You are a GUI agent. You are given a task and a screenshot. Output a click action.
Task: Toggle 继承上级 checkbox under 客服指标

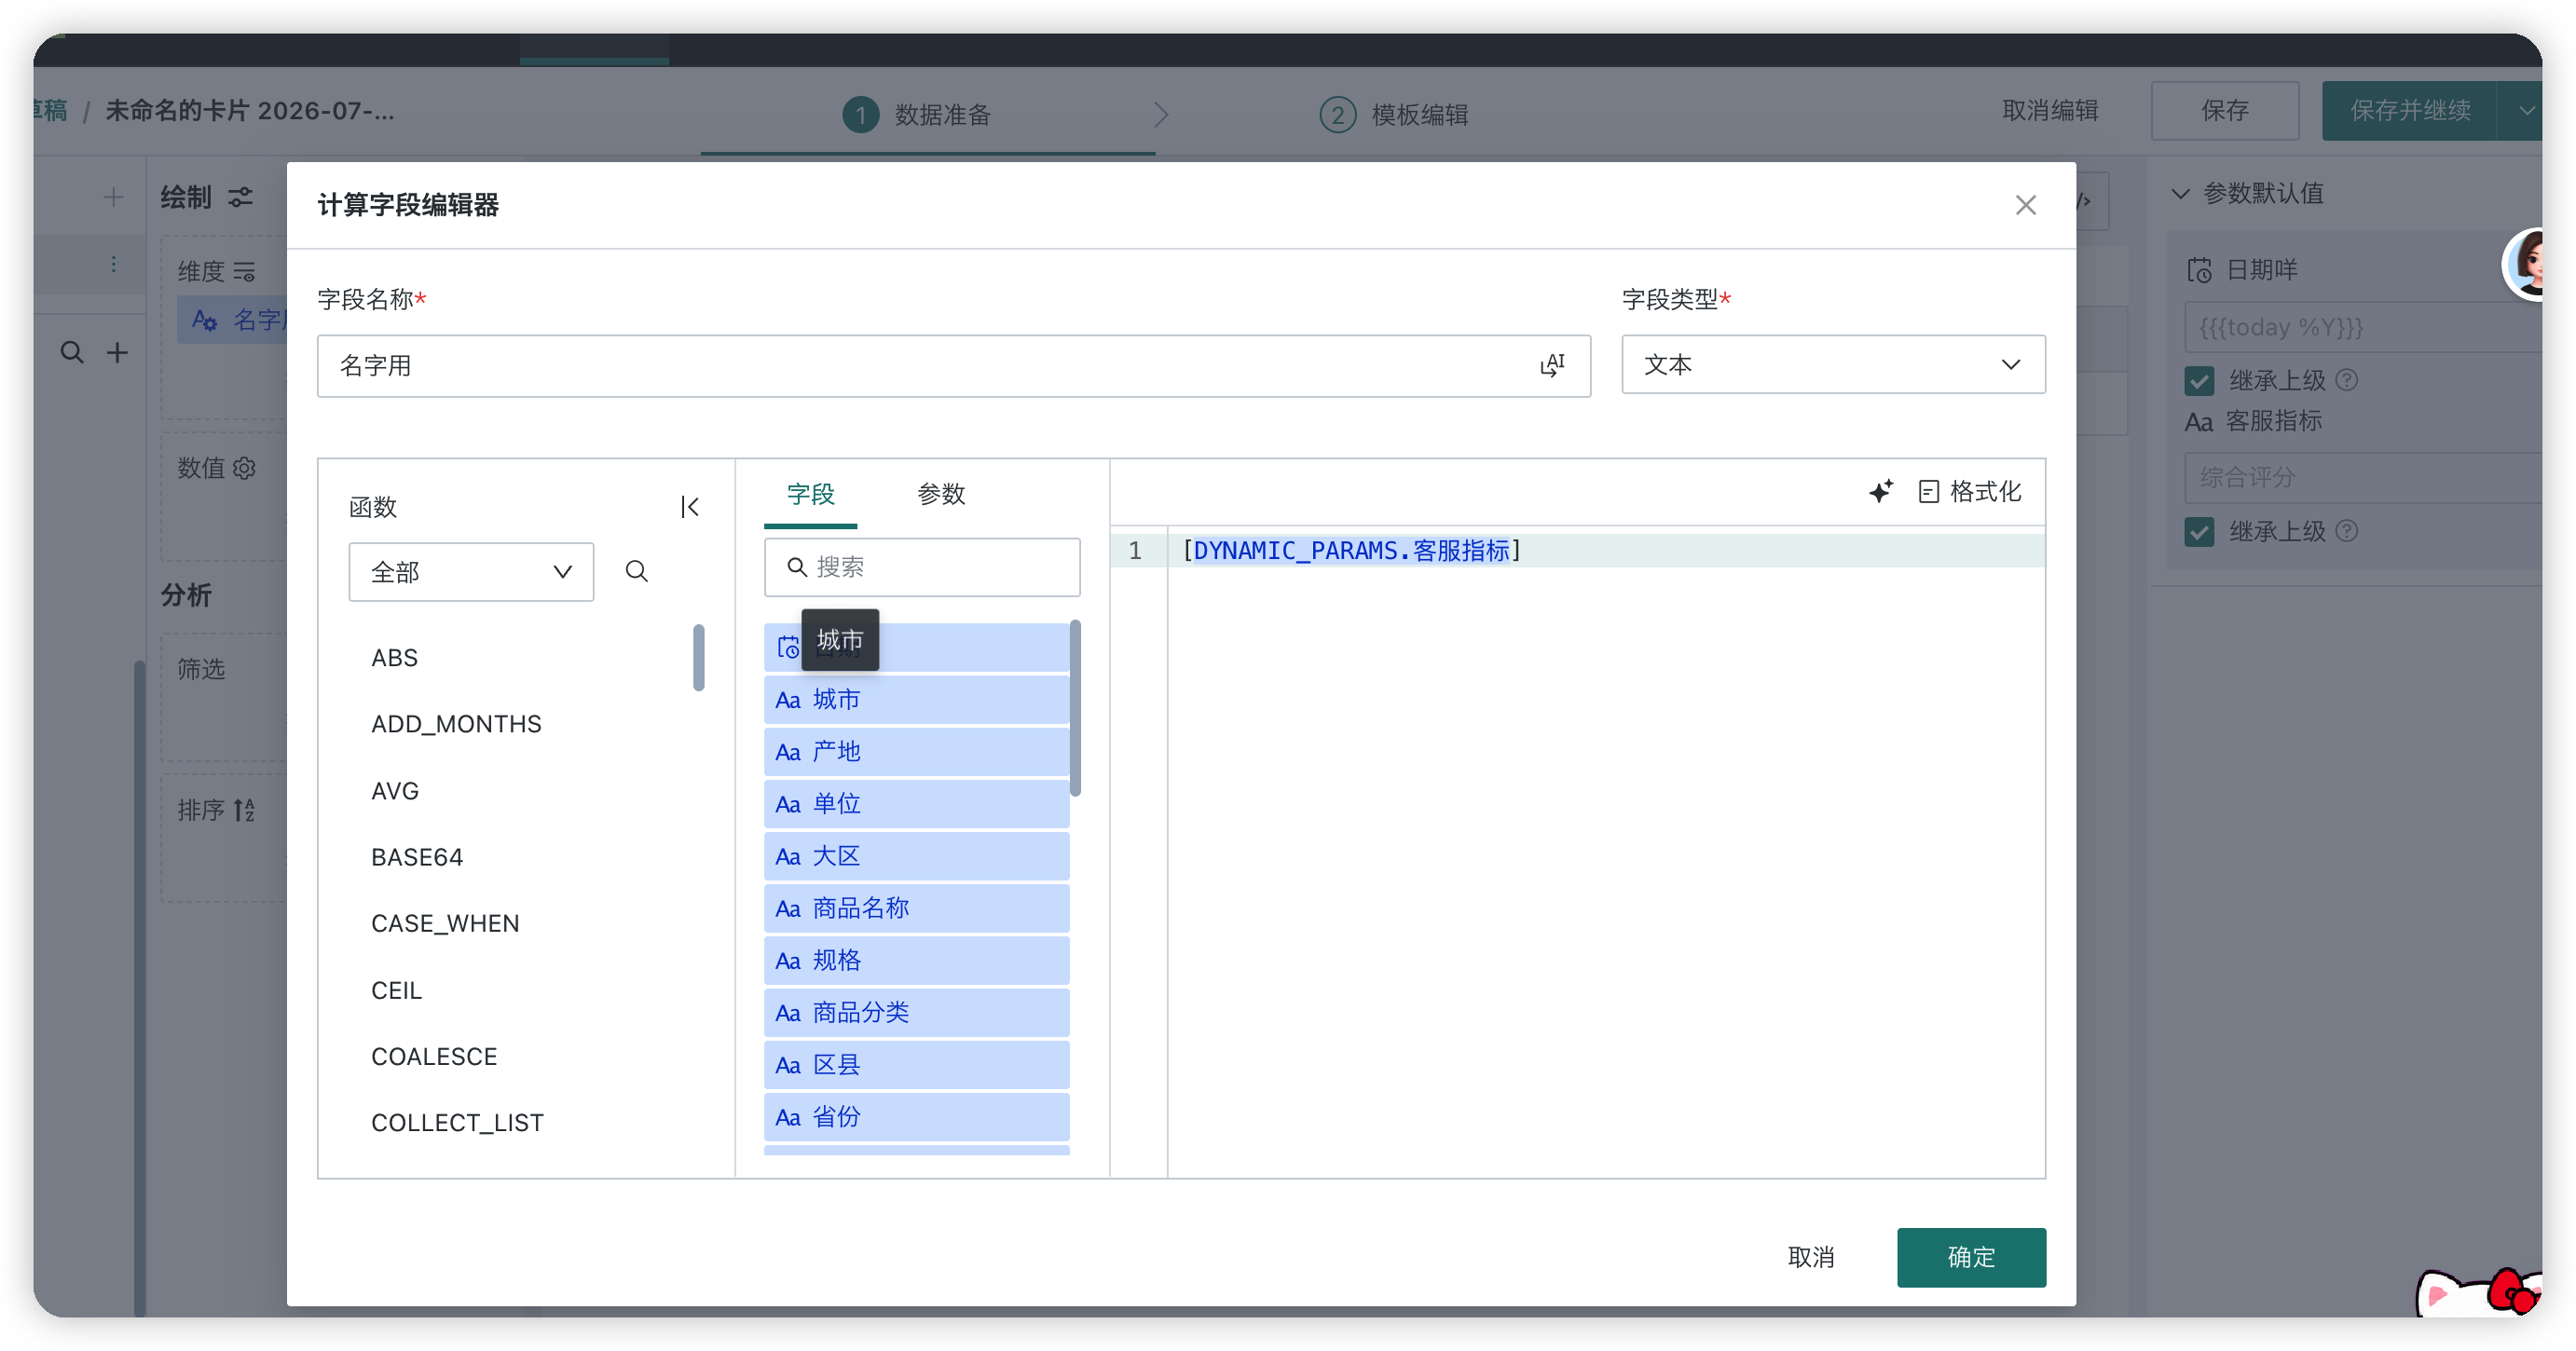[2199, 531]
